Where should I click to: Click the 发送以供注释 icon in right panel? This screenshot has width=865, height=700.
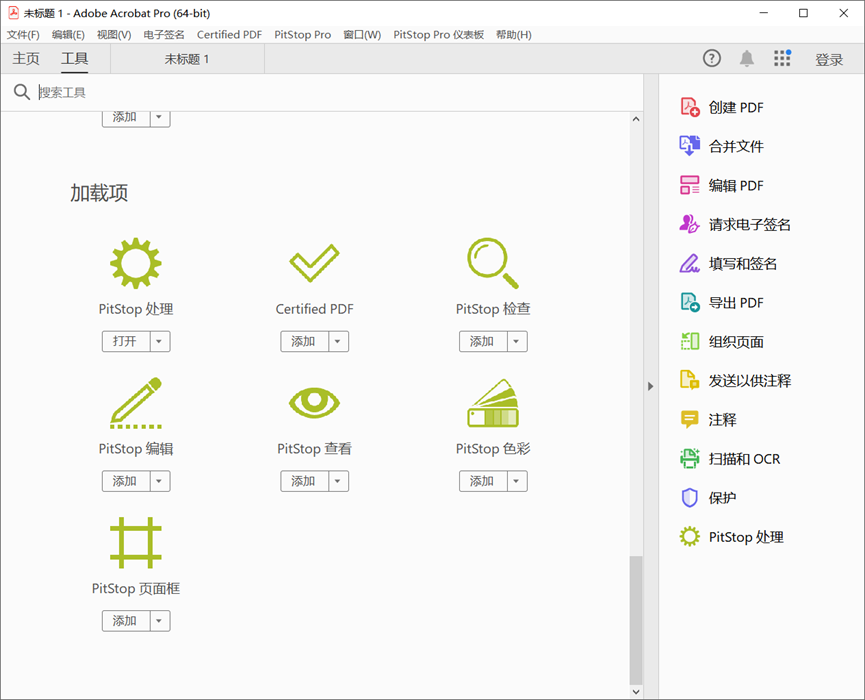tap(690, 380)
